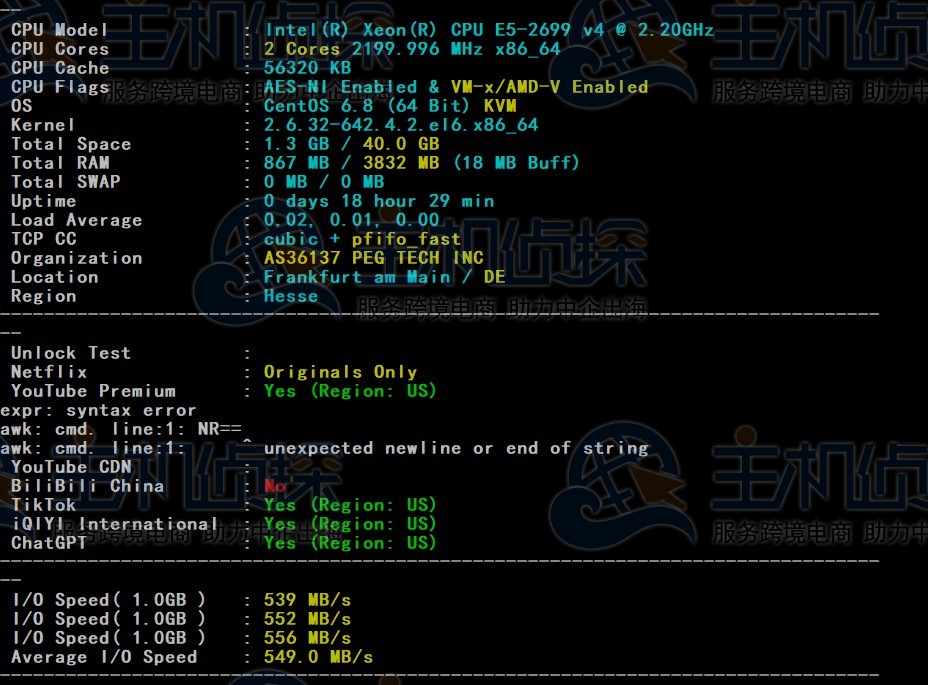928x685 pixels.
Task: Select the TCP CC value cubic + pfifo_fast
Action: coord(362,239)
